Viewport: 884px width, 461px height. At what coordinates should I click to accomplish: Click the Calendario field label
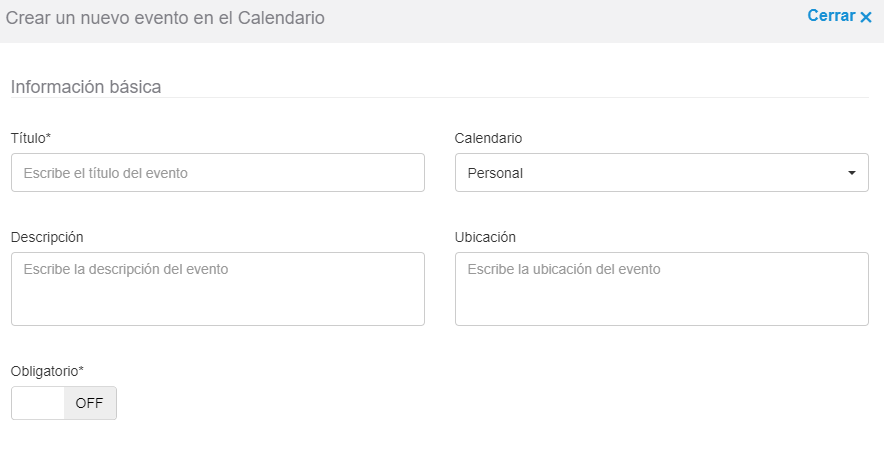point(488,138)
